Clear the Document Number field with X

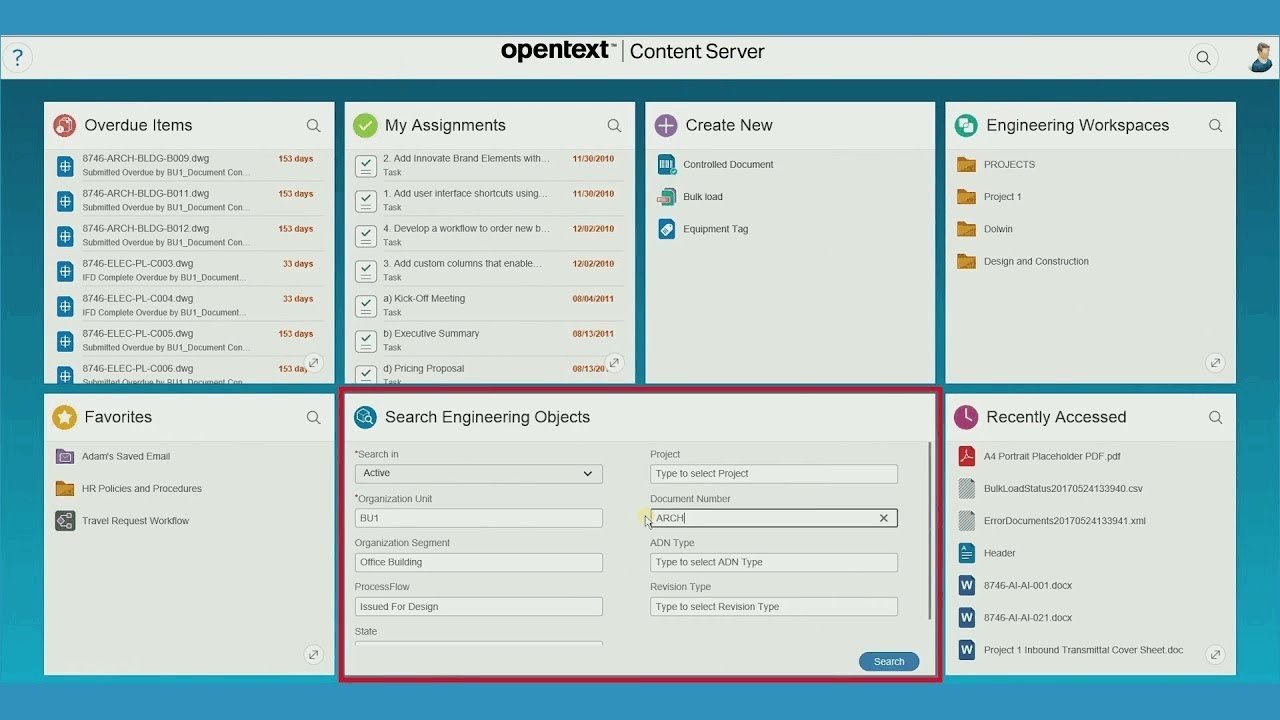[884, 518]
